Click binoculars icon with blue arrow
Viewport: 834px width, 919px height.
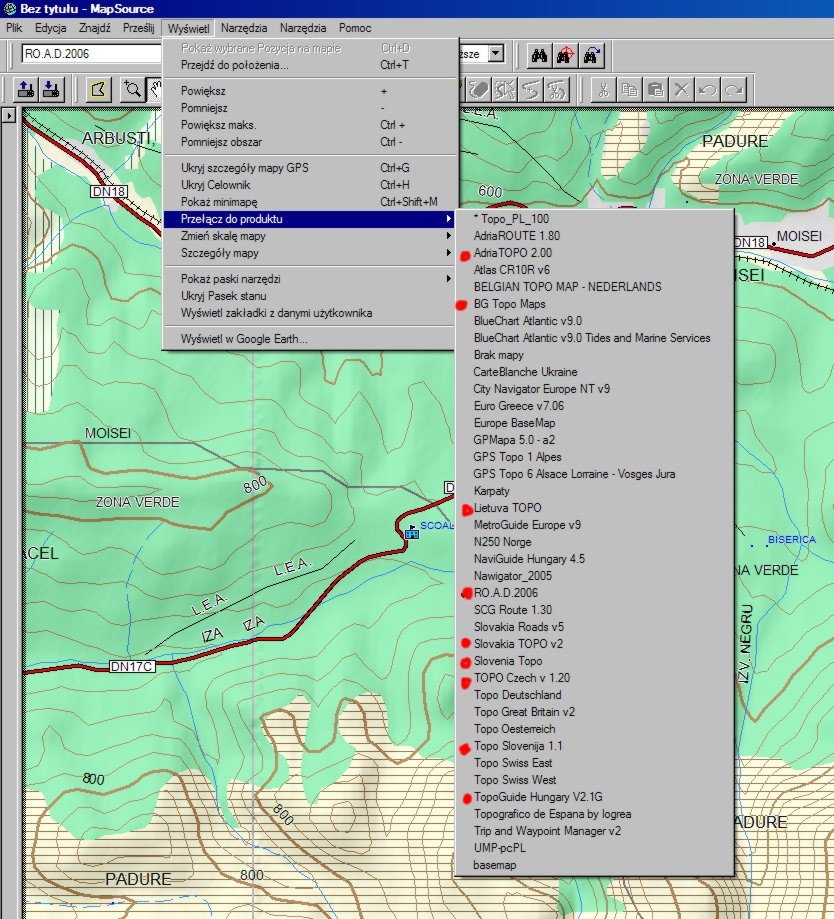pos(591,56)
